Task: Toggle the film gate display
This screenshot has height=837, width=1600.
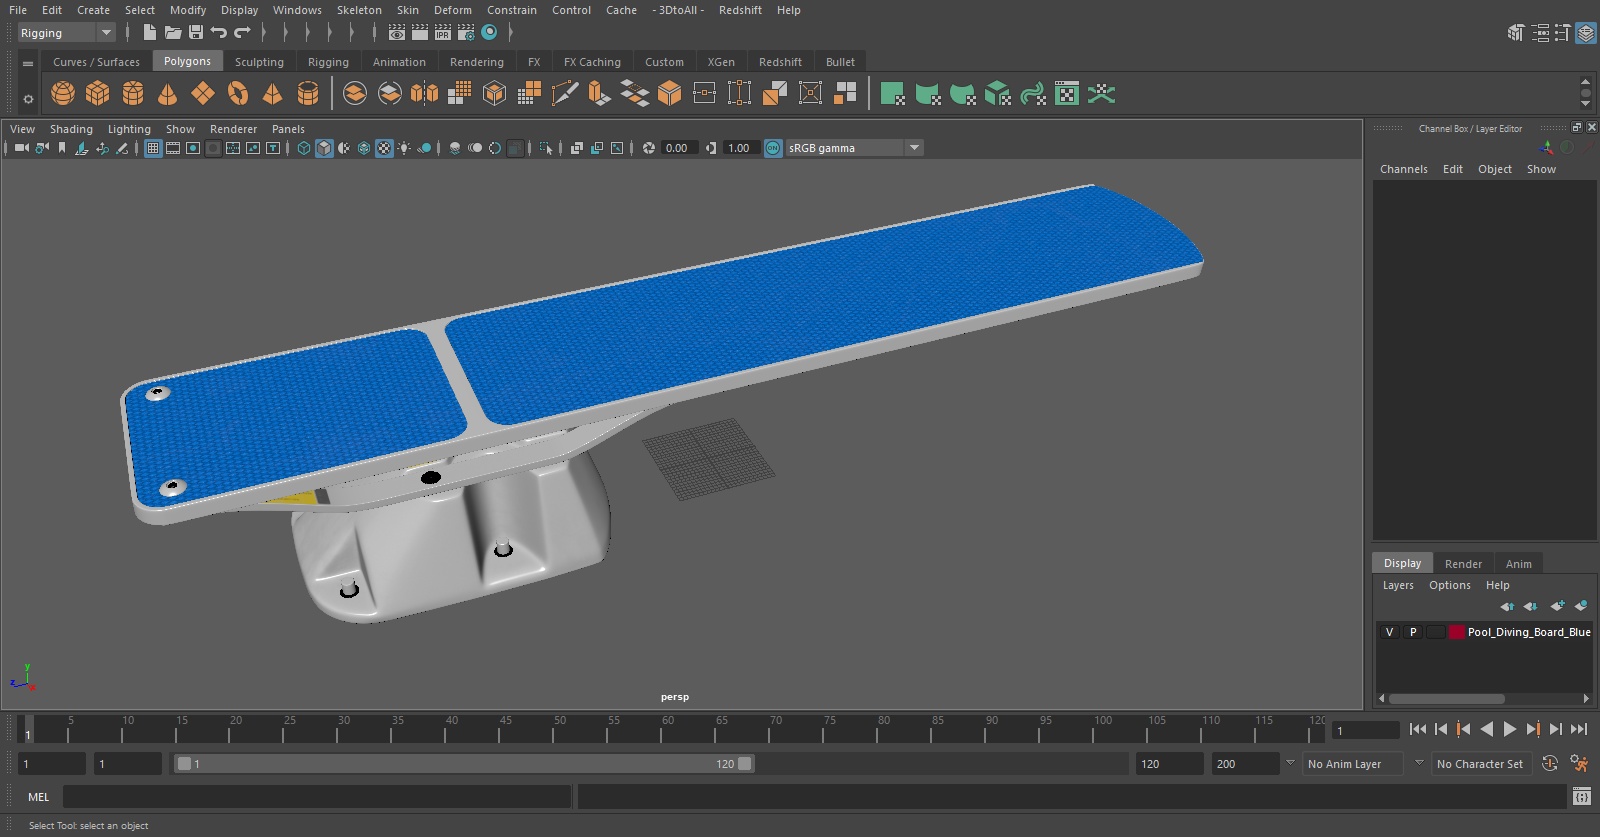Action: click(x=173, y=148)
